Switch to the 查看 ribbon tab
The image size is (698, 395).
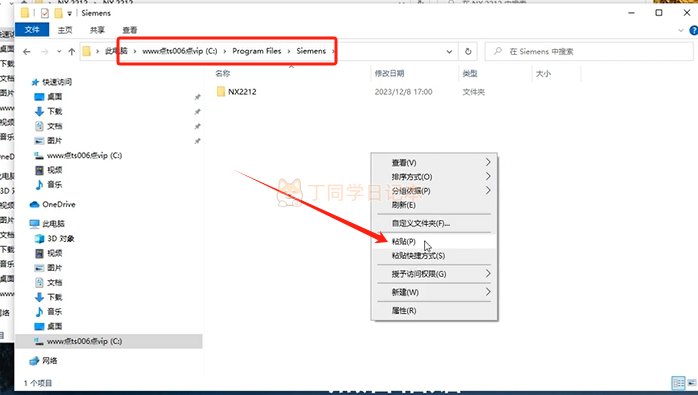(130, 30)
